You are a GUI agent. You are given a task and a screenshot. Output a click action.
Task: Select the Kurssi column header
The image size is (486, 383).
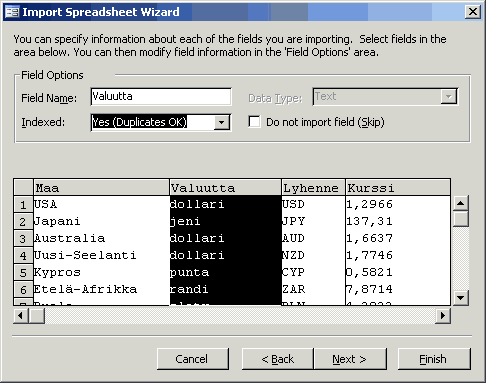[398, 188]
